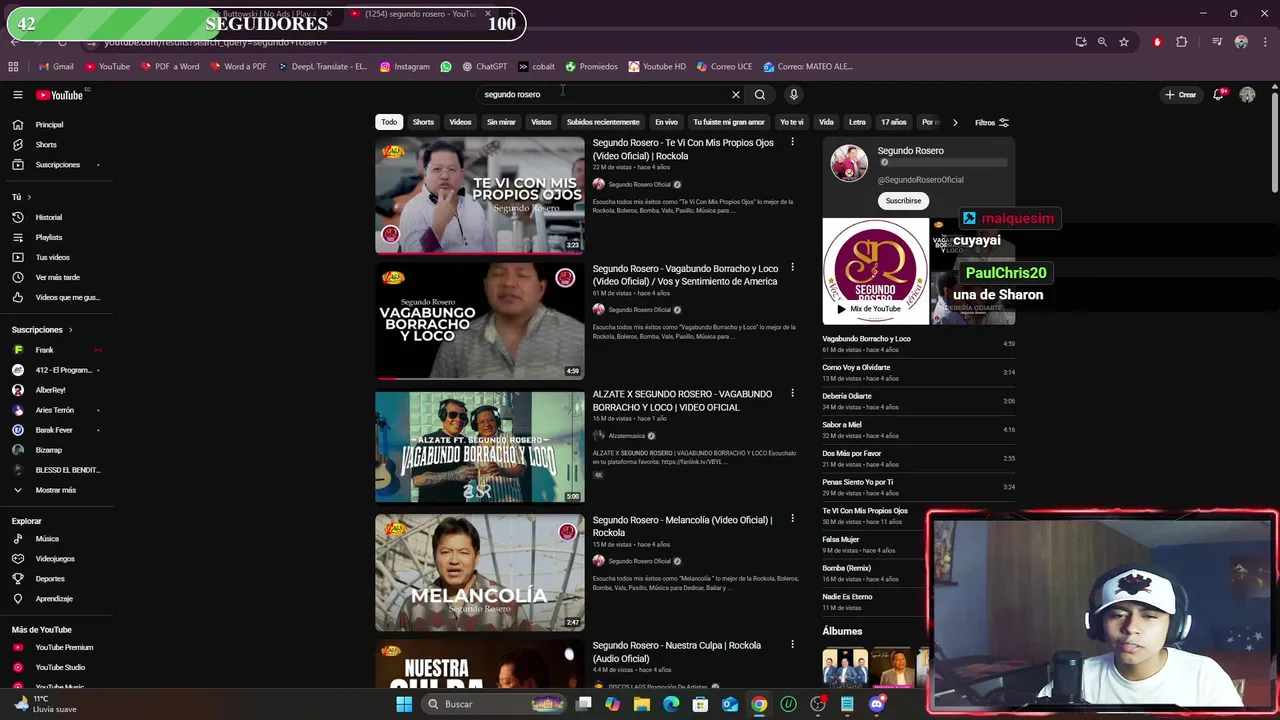Open the YouTube hamburger guide menu
1280x720 pixels.
tap(17, 95)
